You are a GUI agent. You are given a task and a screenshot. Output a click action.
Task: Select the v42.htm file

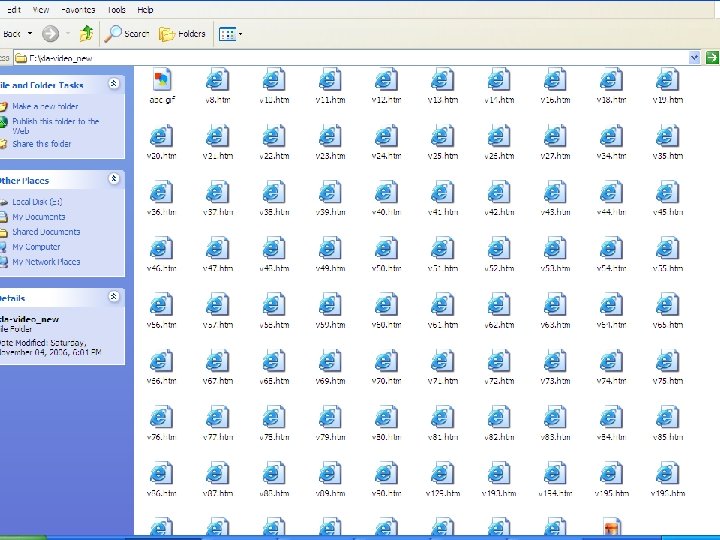499,198
